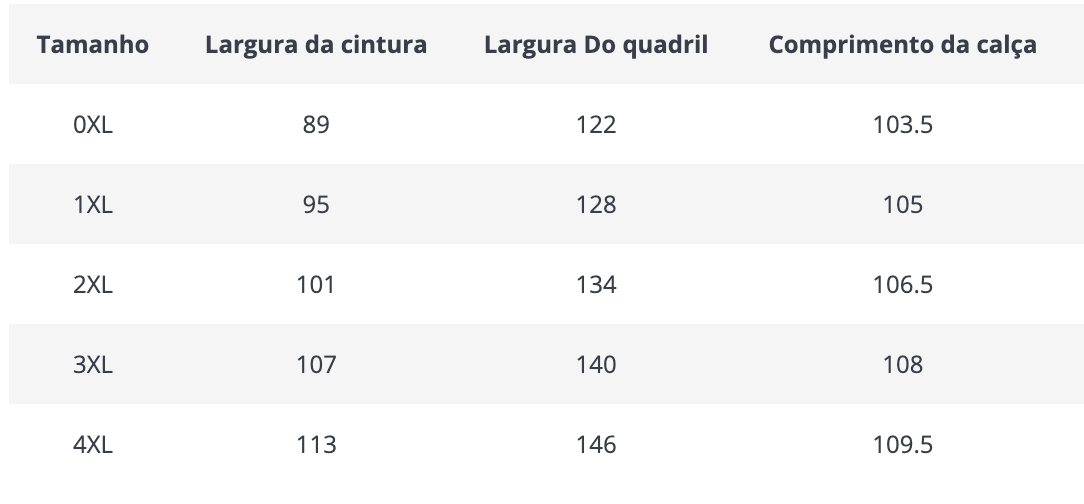Click the Largura Do quadril header
Image resolution: width=1084 pixels, height=504 pixels.
click(595, 45)
